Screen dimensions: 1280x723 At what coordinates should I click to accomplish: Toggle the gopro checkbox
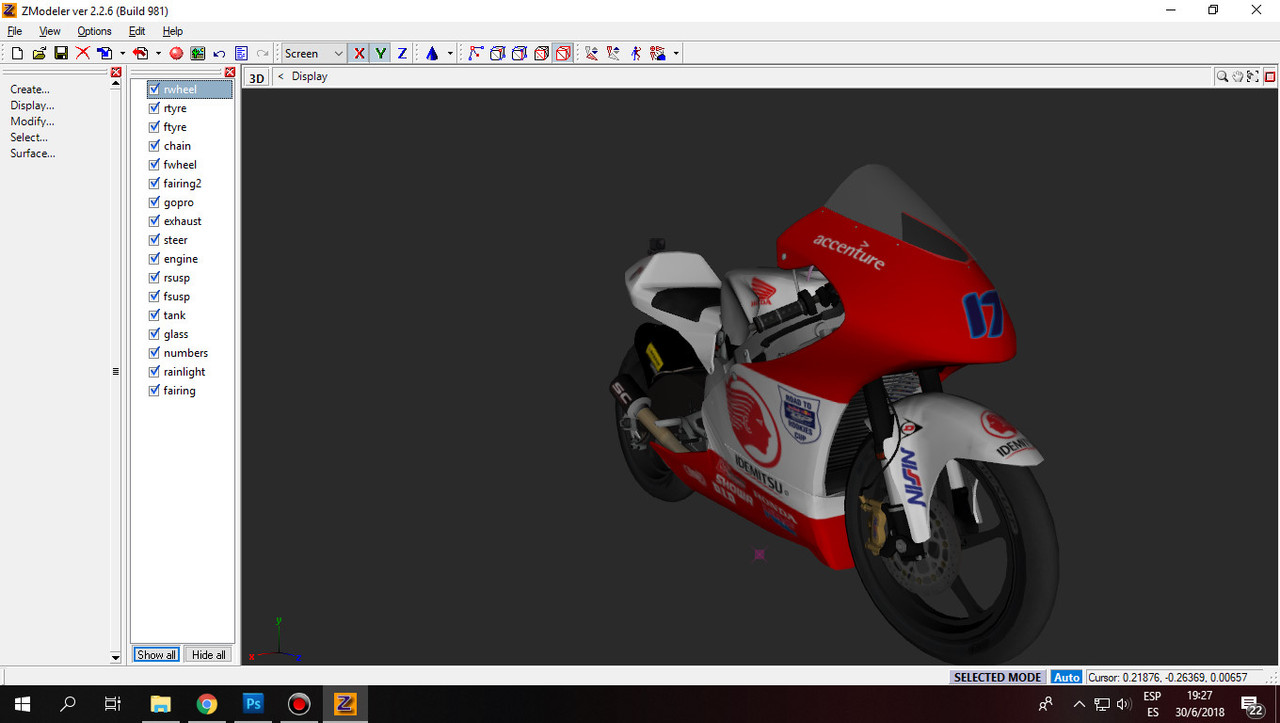click(154, 202)
